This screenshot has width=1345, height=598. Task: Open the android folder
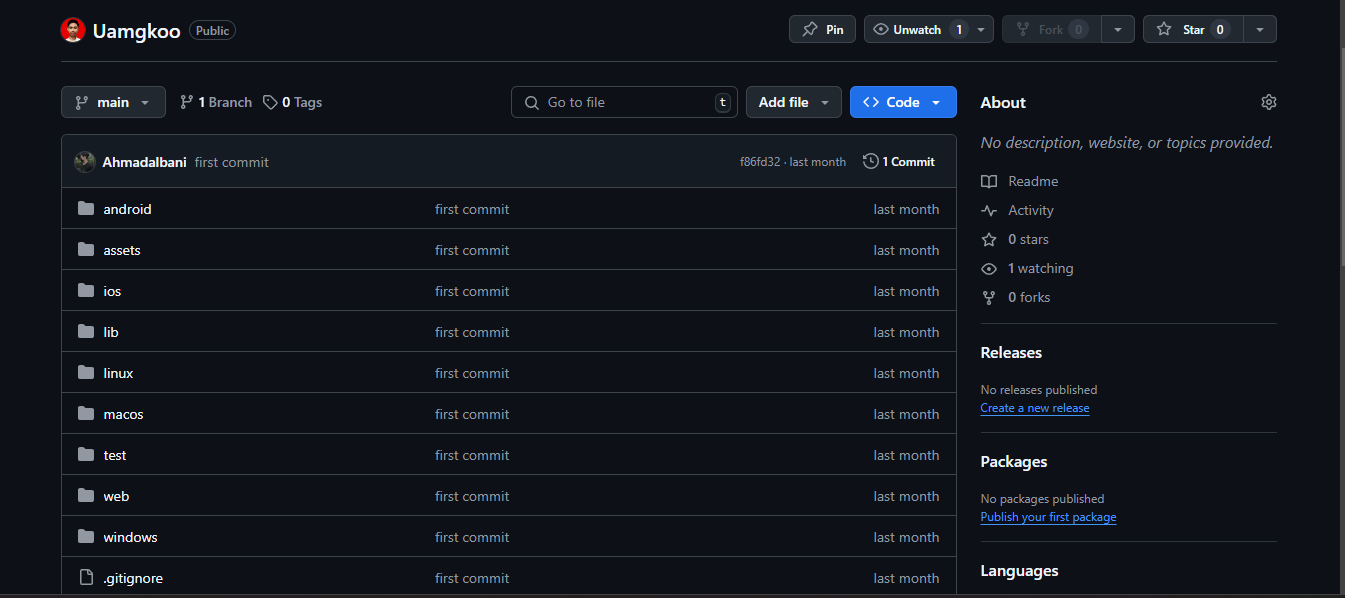tap(127, 209)
